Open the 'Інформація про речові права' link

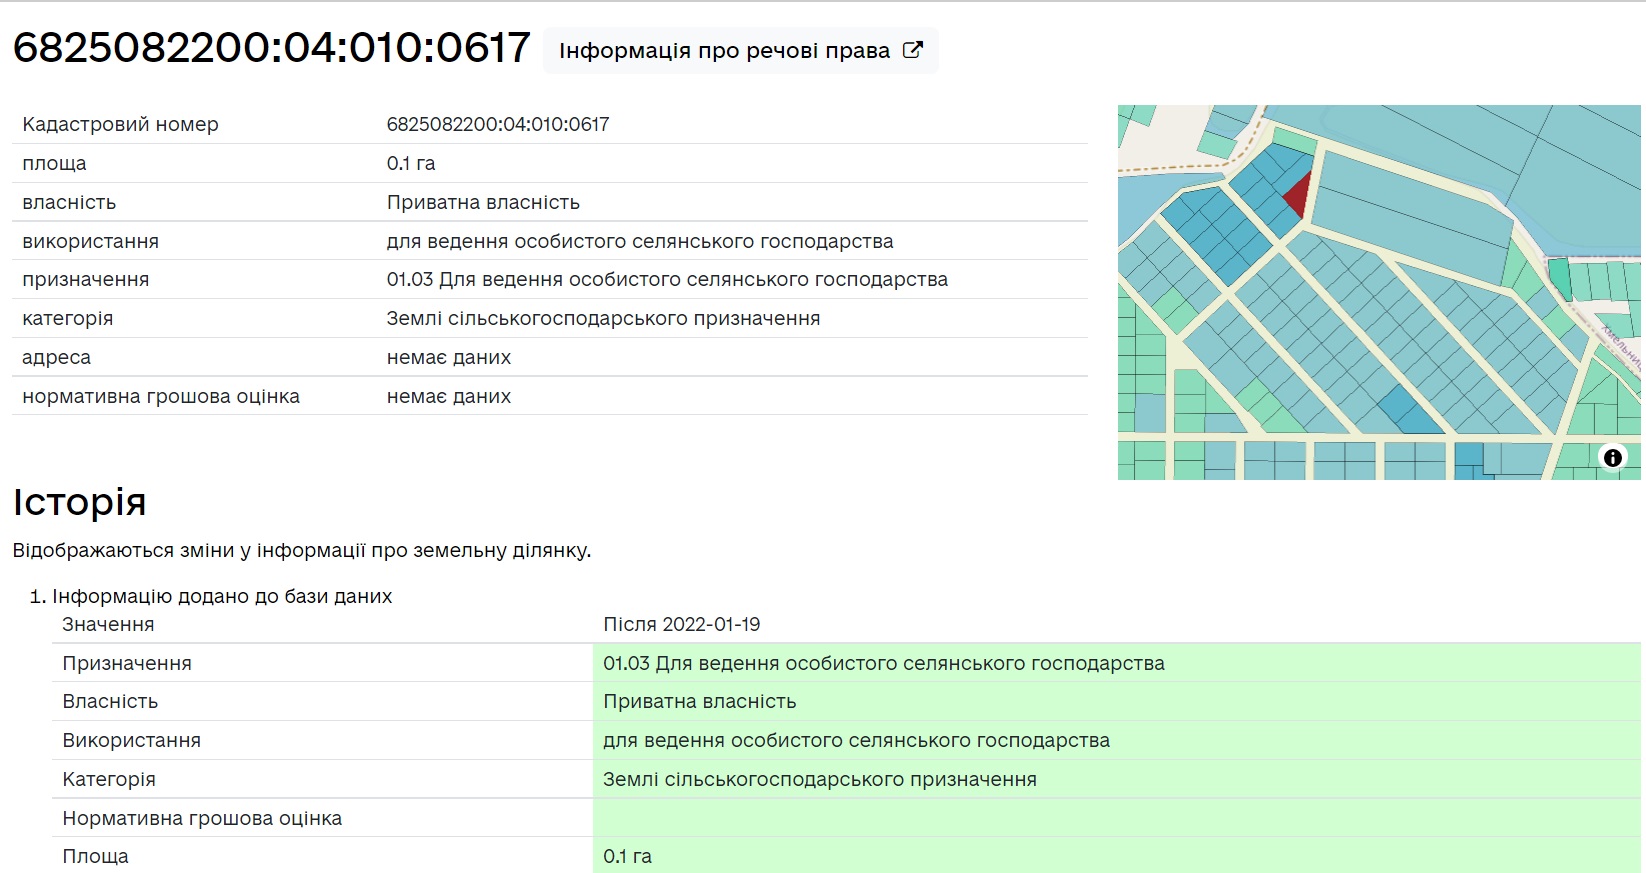point(724,51)
